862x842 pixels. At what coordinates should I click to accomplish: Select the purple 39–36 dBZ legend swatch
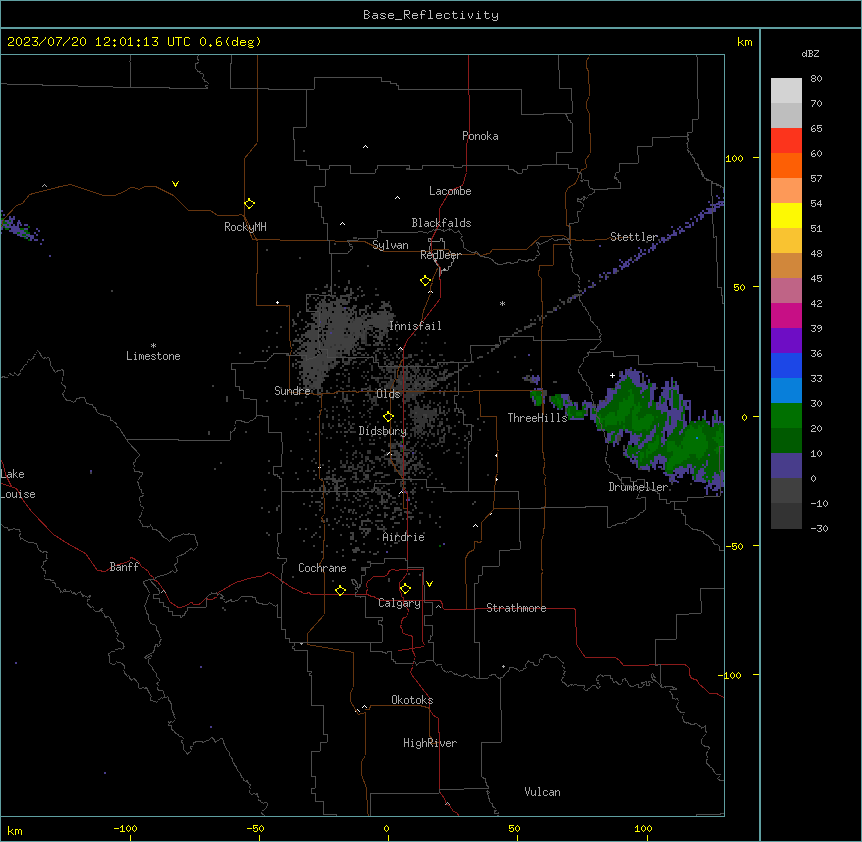pyautogui.click(x=786, y=341)
